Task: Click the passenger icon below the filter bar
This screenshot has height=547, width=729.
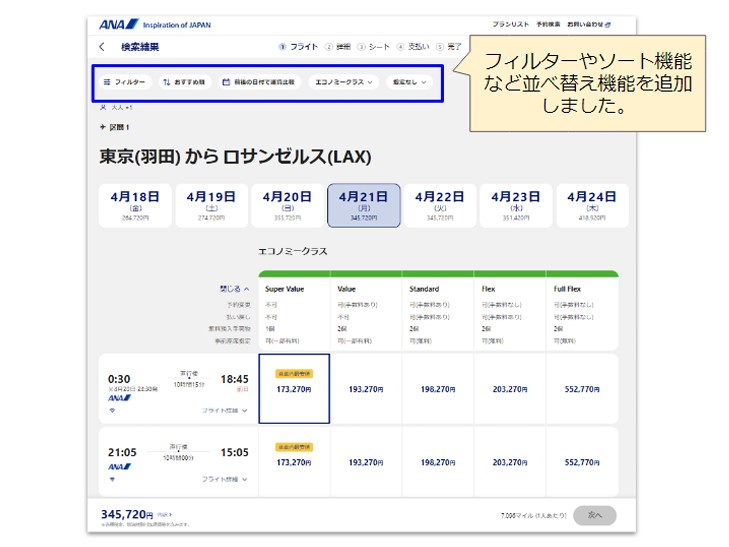Action: click(103, 107)
